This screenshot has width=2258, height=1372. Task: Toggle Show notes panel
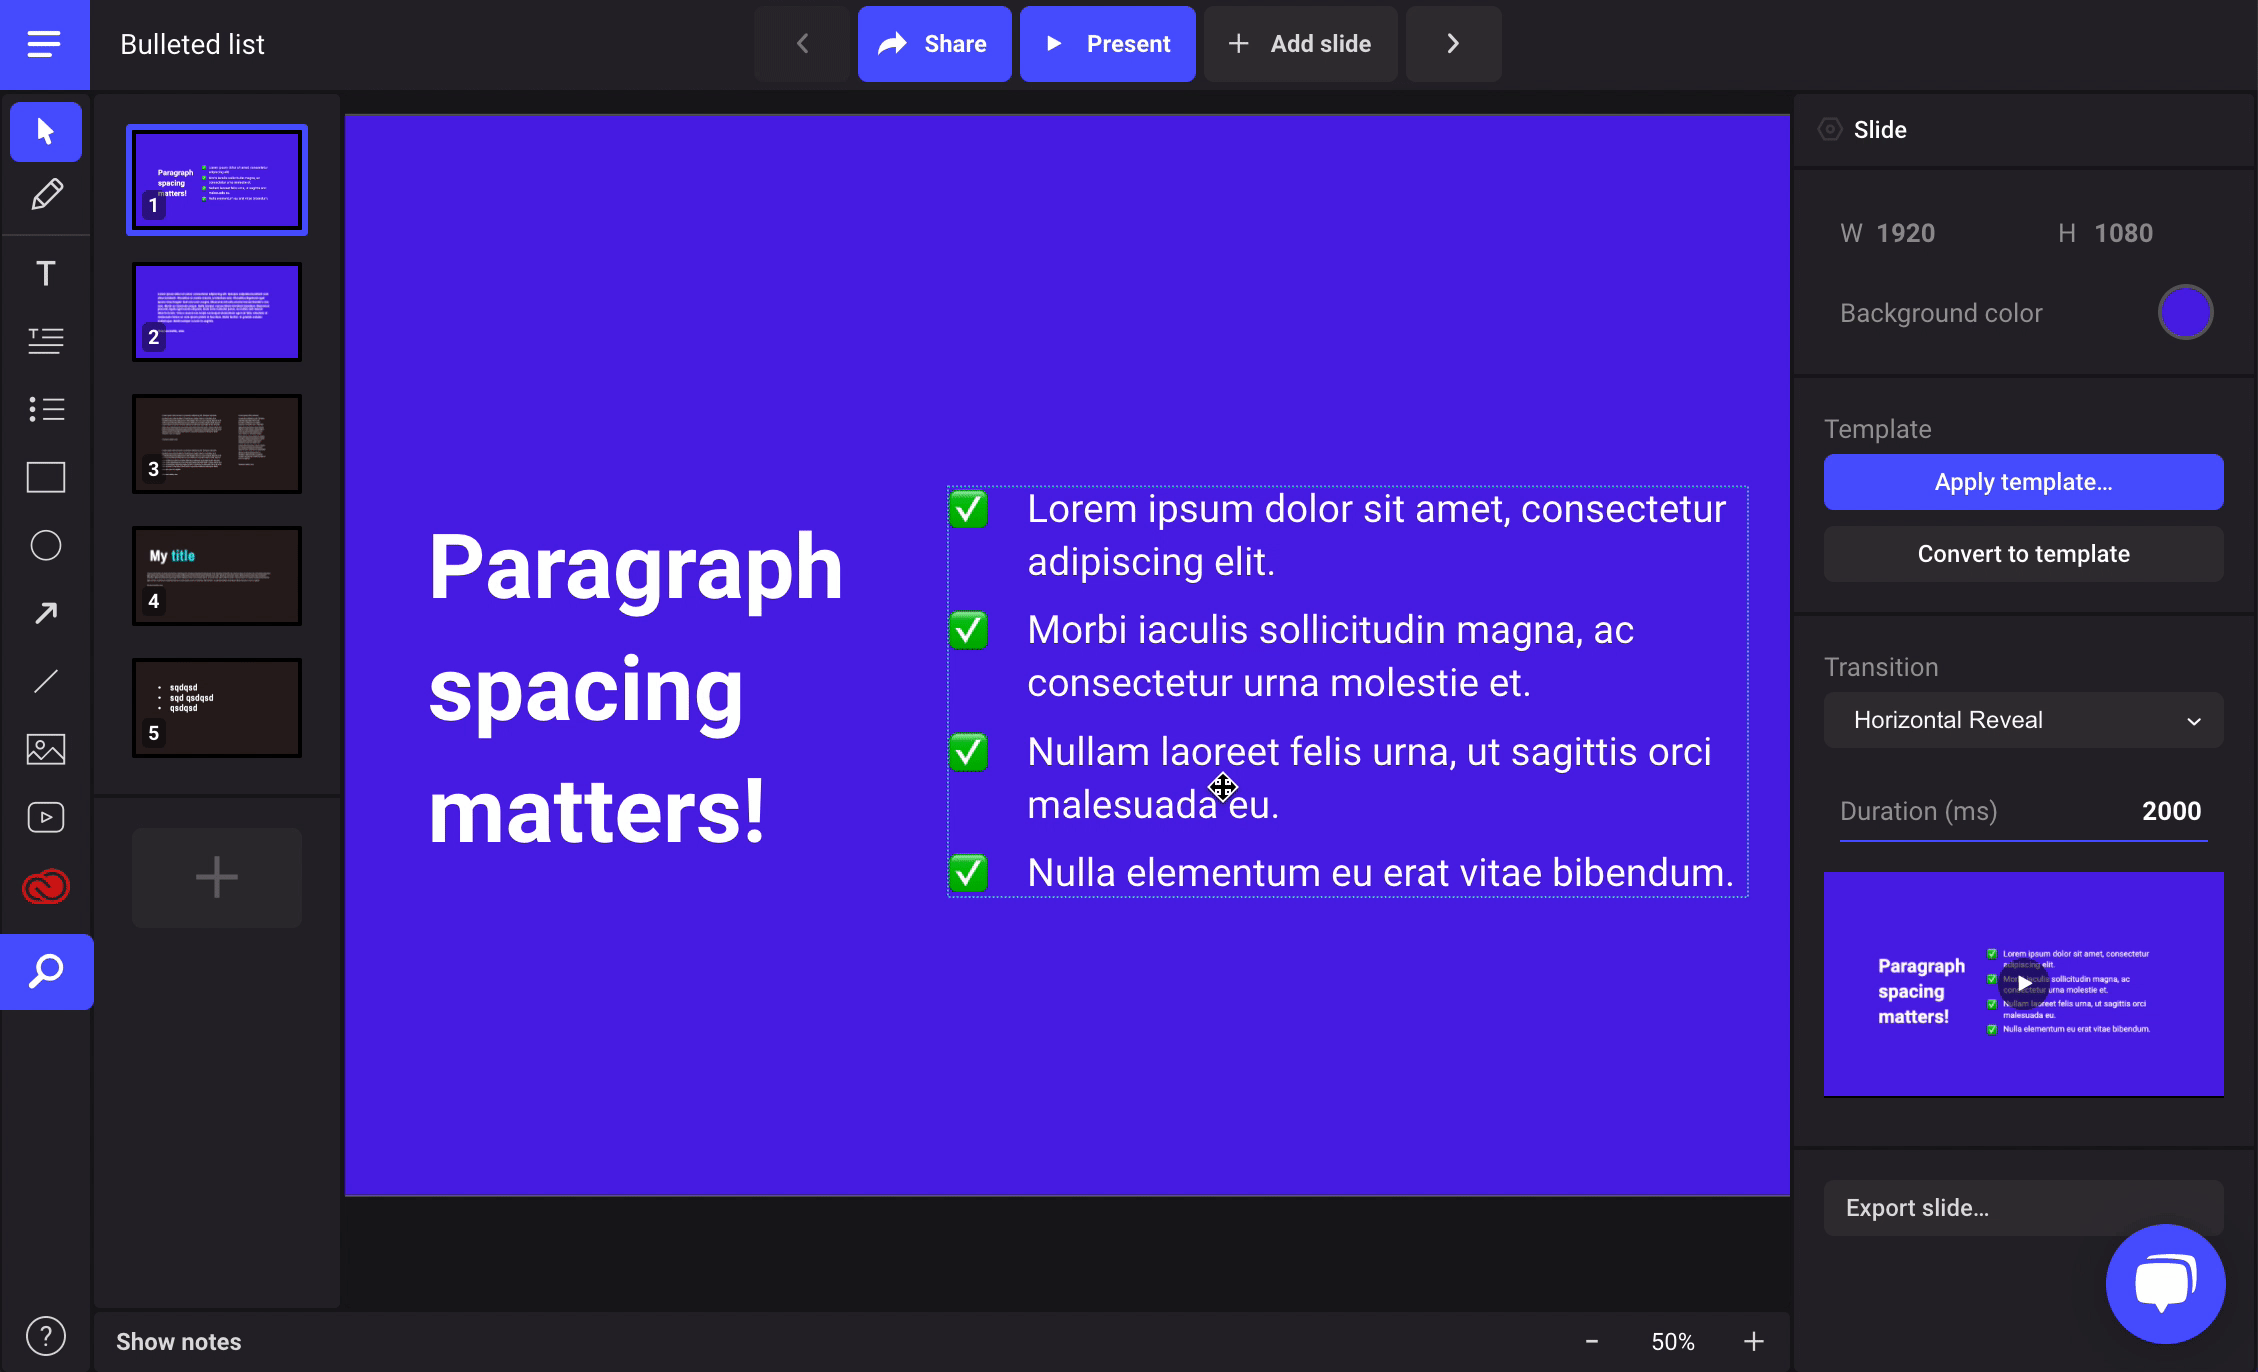pyautogui.click(x=178, y=1341)
